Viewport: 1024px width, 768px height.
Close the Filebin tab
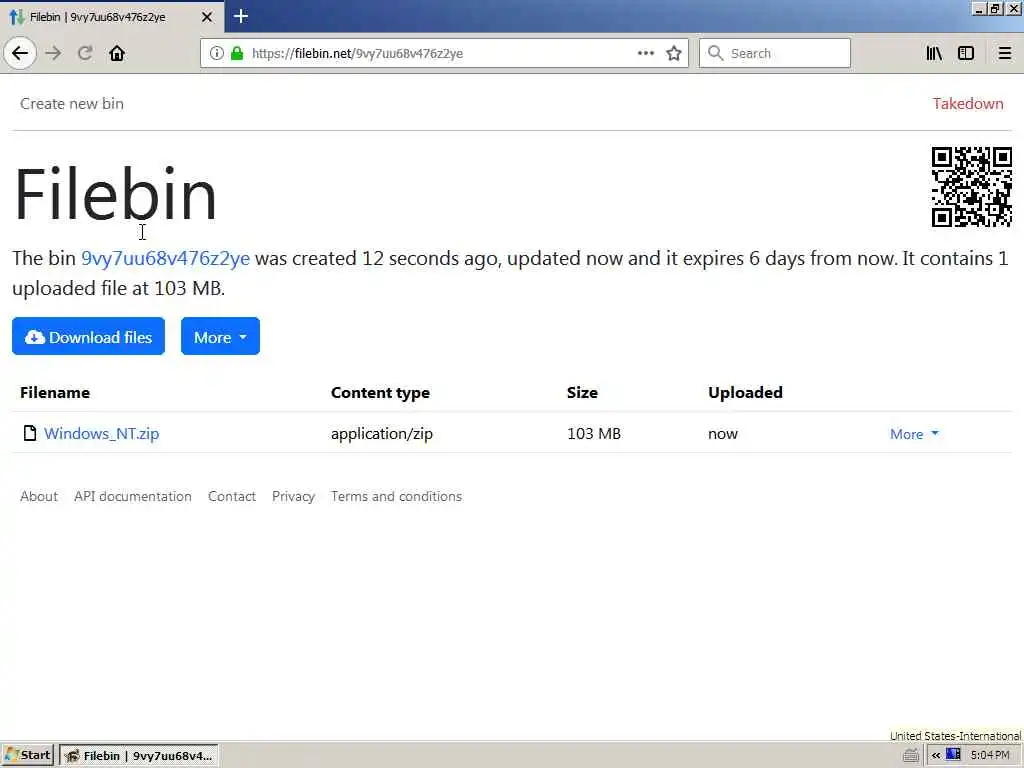[207, 17]
